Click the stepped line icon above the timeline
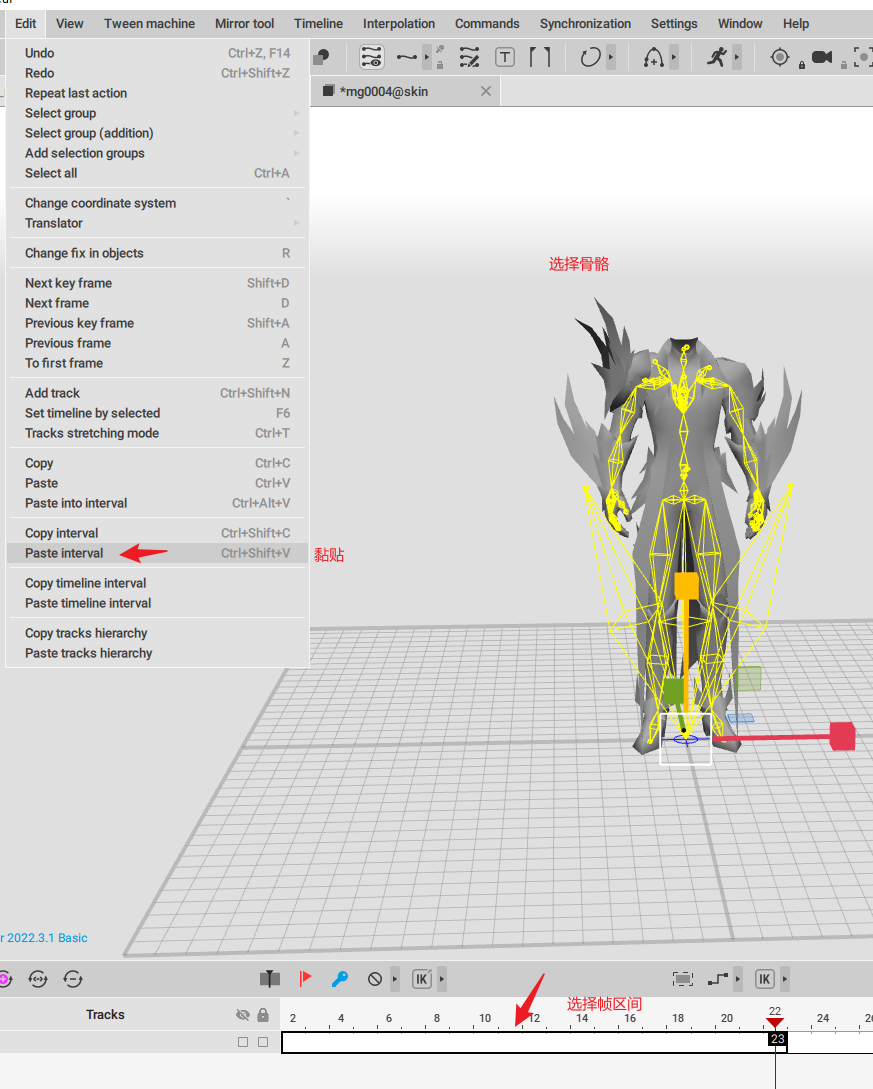The width and height of the screenshot is (873, 1089). pyautogui.click(x=718, y=979)
